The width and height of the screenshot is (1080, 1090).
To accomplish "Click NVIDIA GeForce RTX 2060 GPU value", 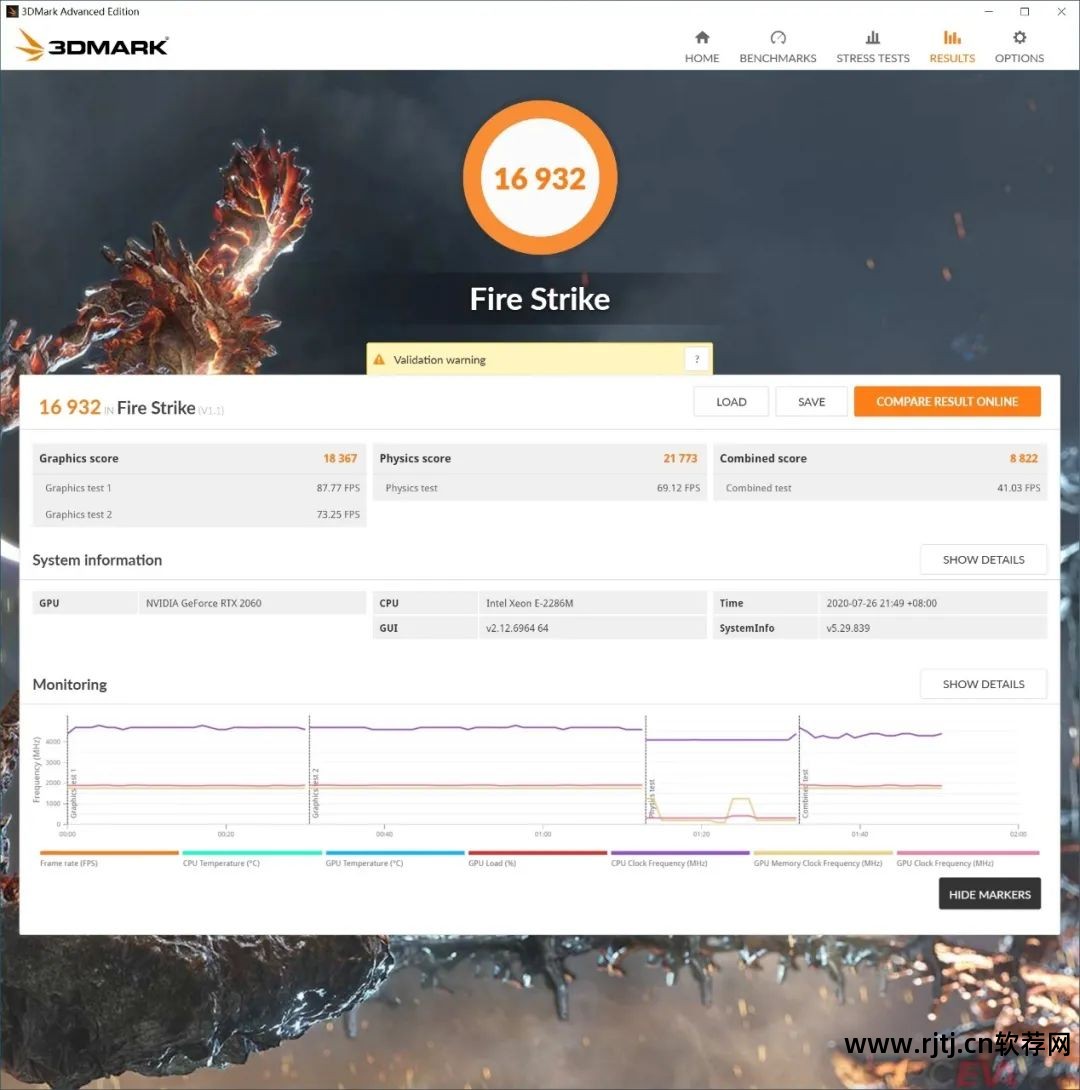I will [204, 603].
